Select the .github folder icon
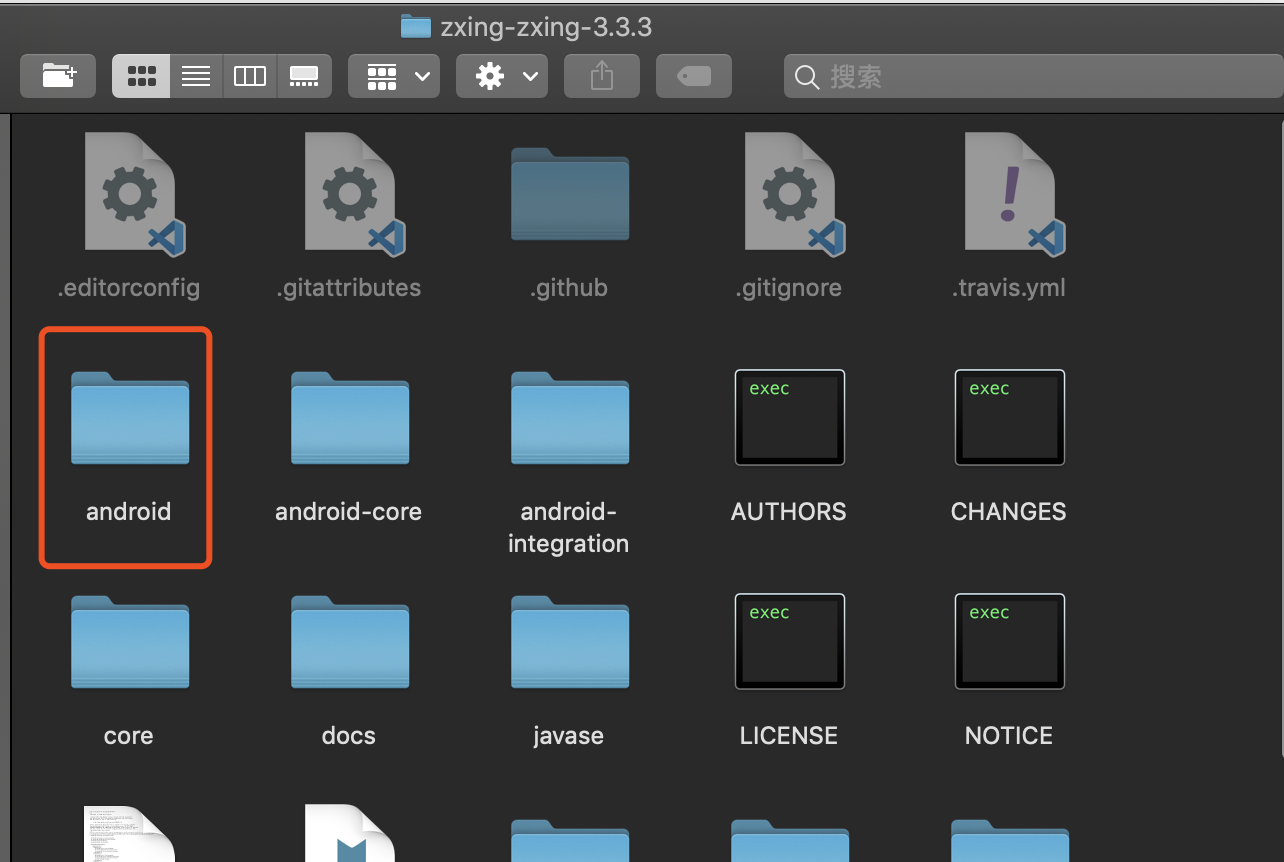Viewport: 1284px width, 862px height. click(x=570, y=193)
